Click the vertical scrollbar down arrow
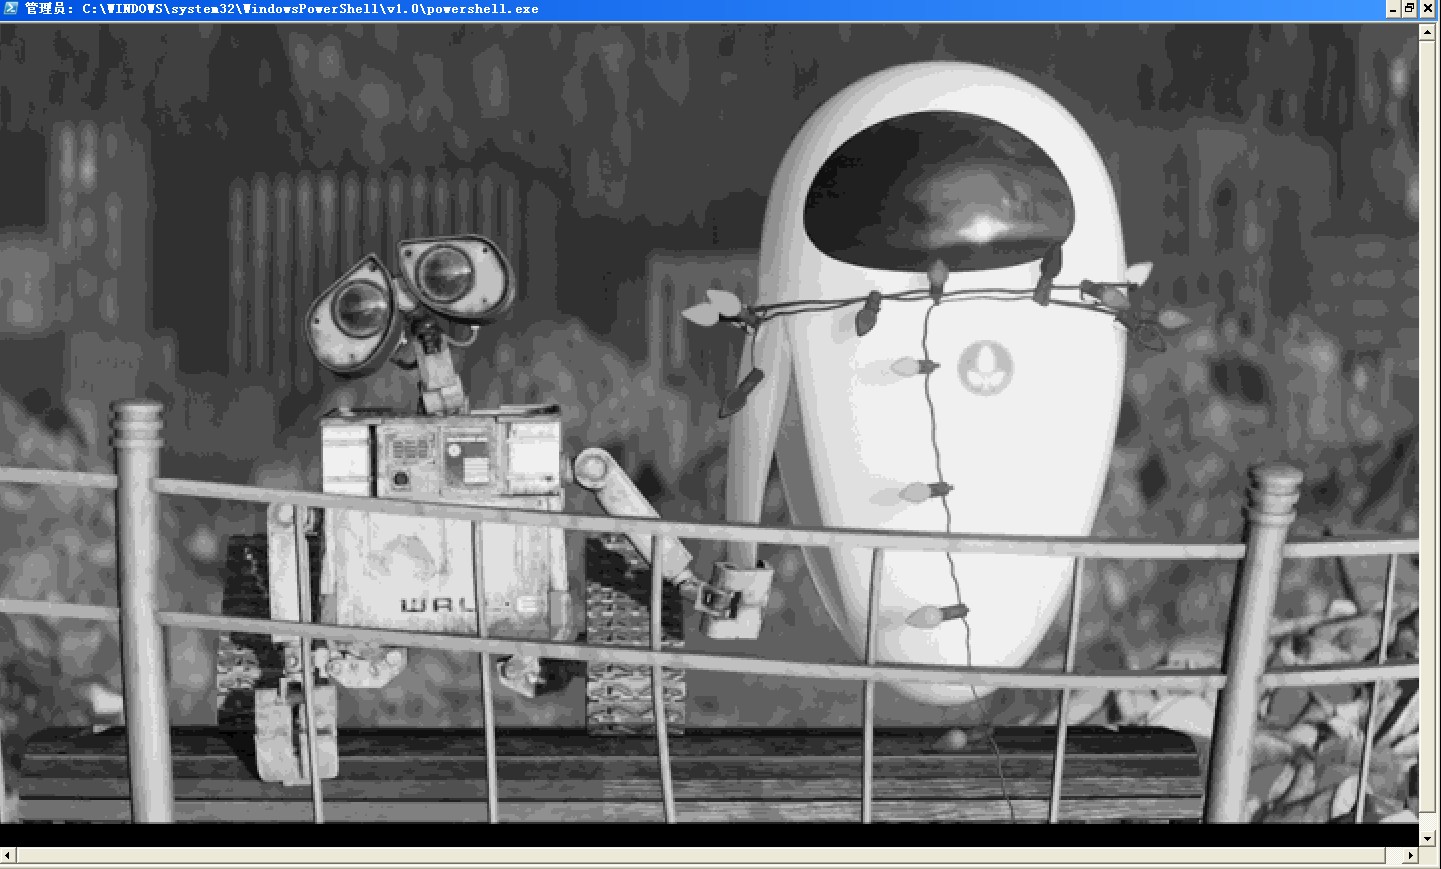The height and width of the screenshot is (869, 1441). coord(1427,839)
